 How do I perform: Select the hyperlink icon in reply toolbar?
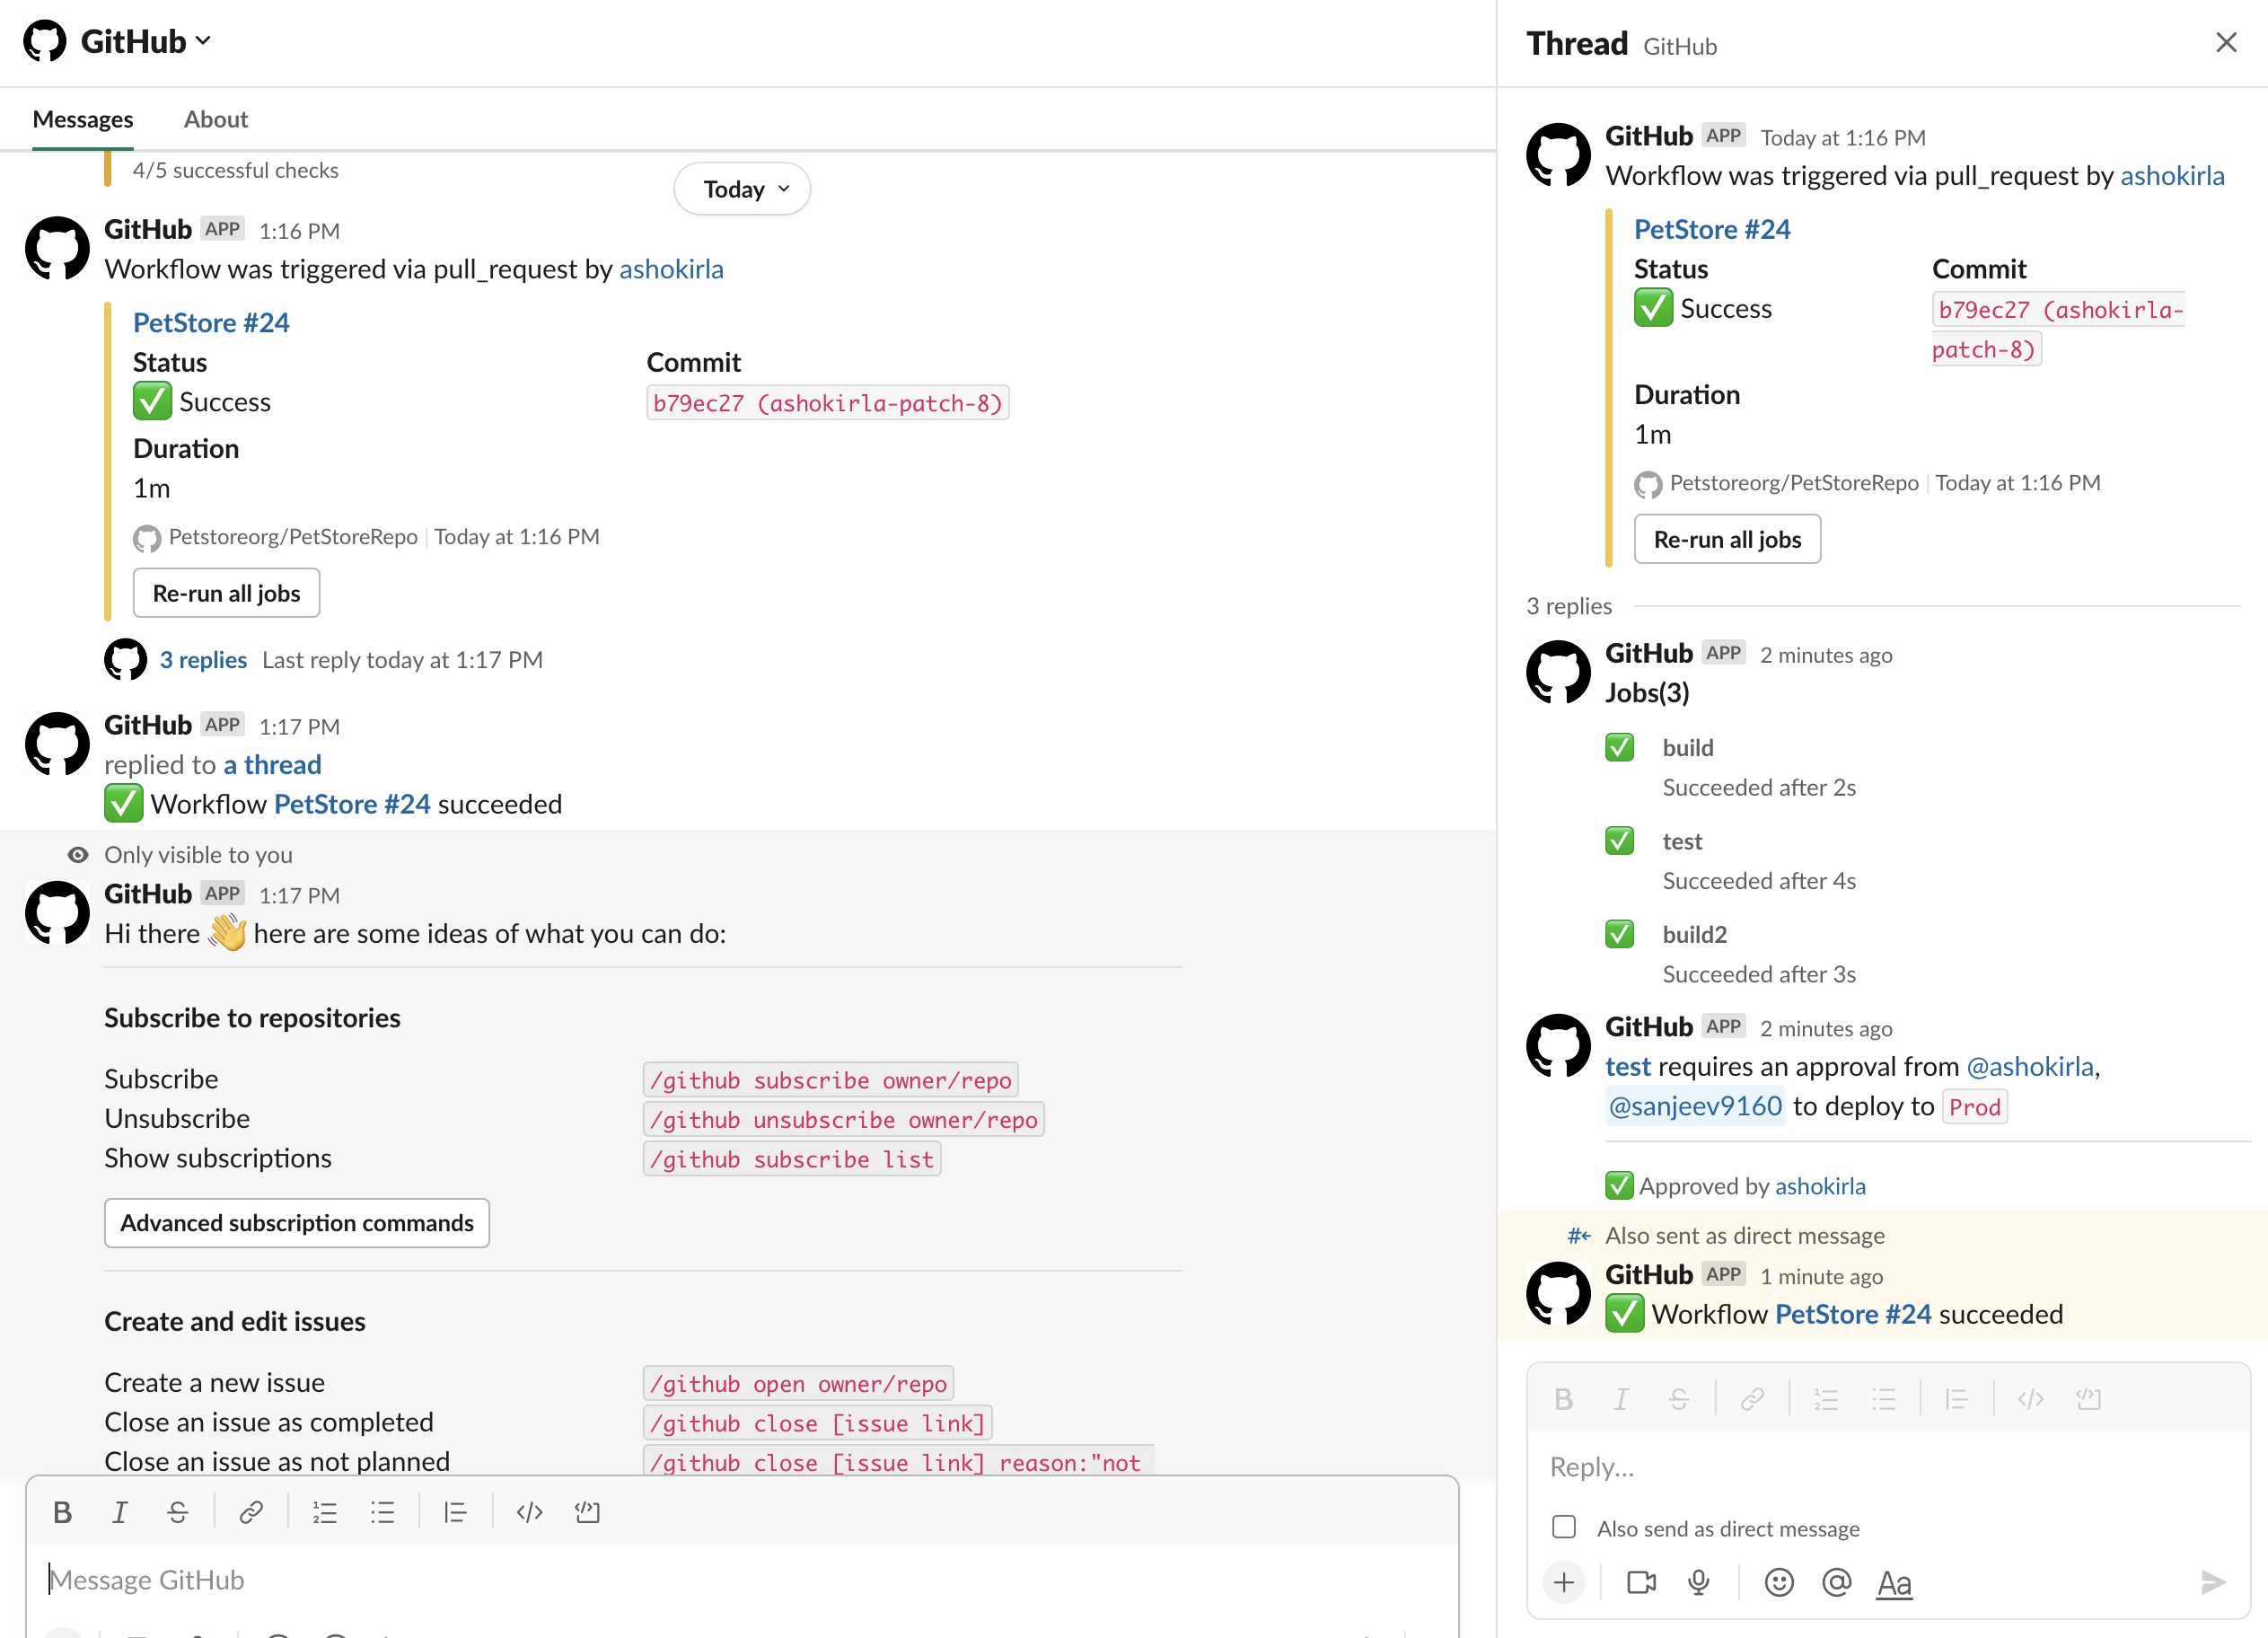coord(1750,1398)
